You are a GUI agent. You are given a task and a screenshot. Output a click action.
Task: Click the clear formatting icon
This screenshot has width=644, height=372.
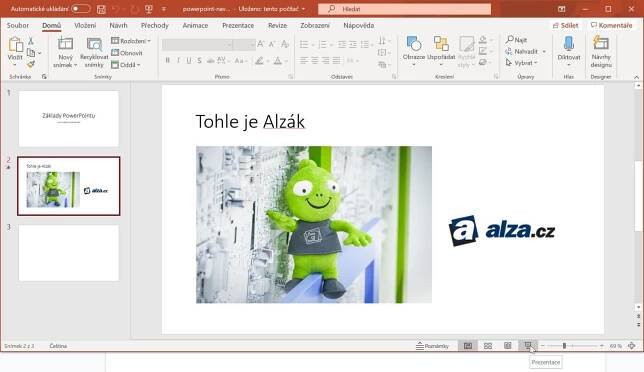pyautogui.click(x=285, y=44)
